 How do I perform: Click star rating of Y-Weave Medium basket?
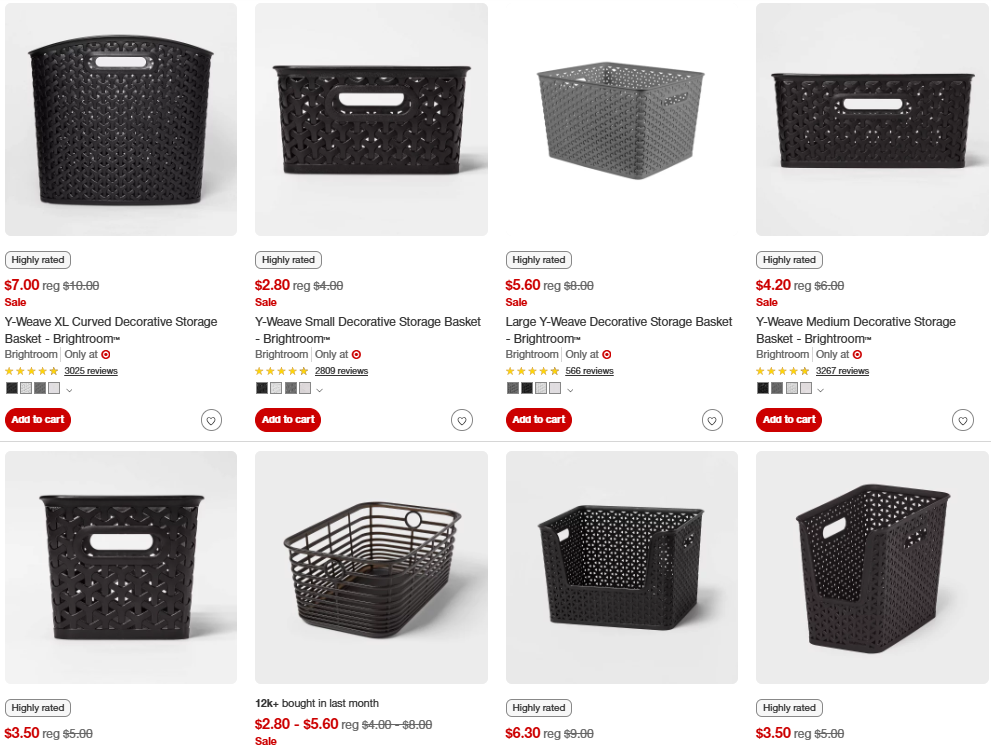[783, 371]
